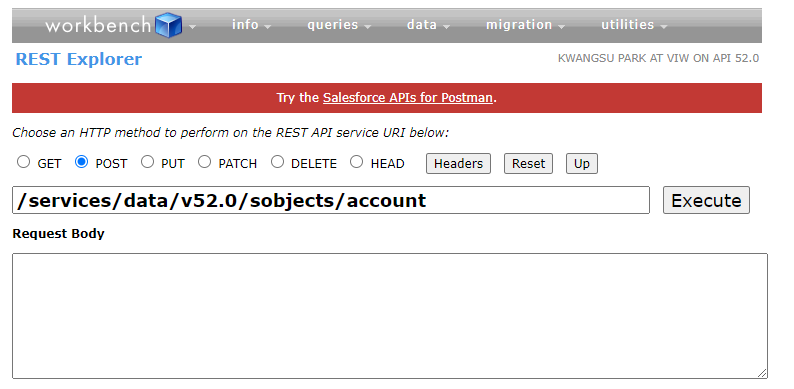Image resolution: width=794 pixels, height=389 pixels.
Task: Click the workbench wordmark text
Action: coord(99,25)
